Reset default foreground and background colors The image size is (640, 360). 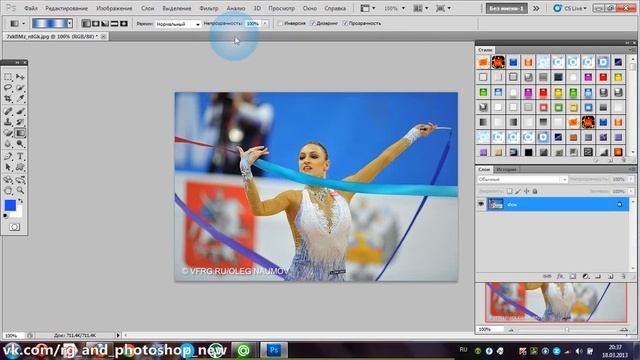pos(6,216)
